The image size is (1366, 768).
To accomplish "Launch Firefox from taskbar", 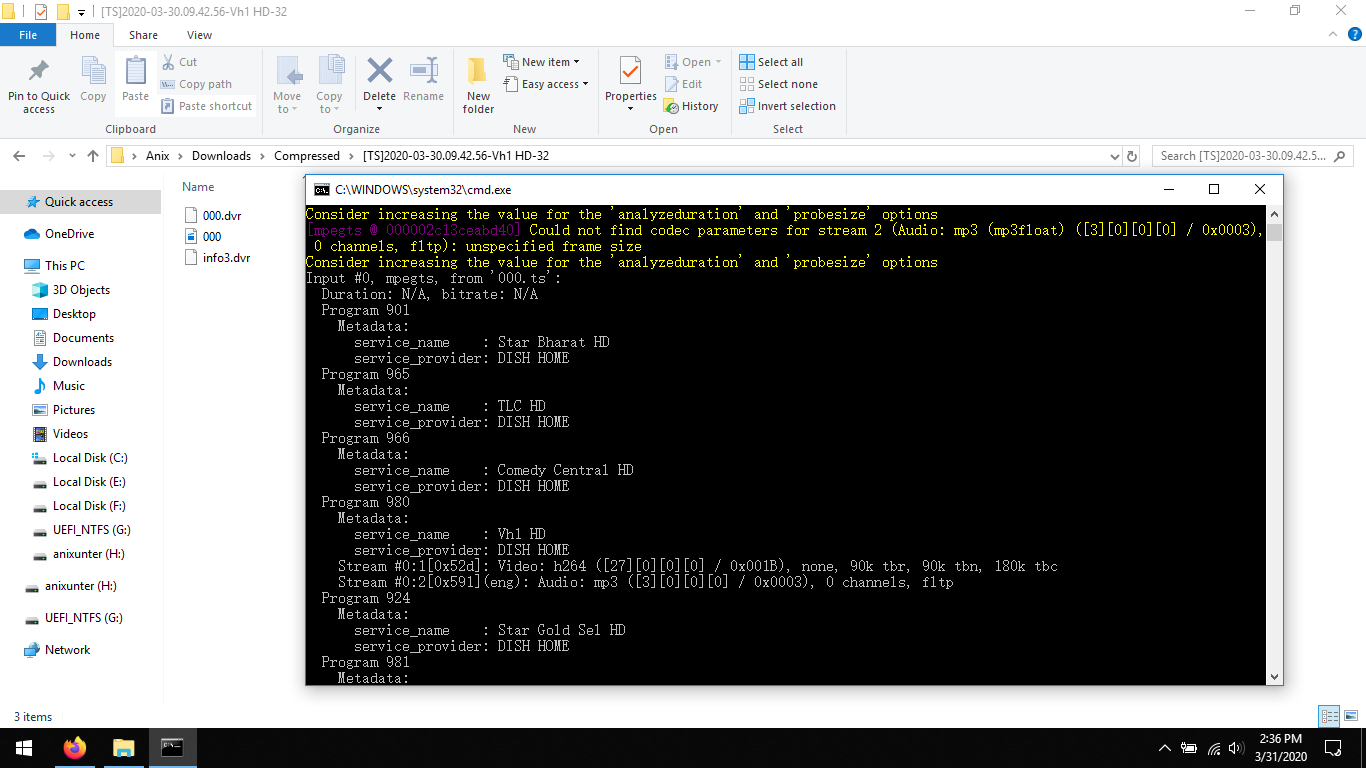I will [74, 747].
